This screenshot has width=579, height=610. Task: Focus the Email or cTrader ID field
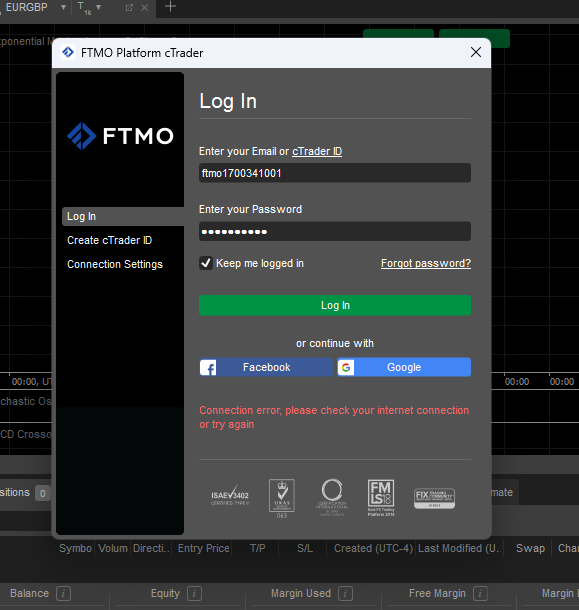335,173
